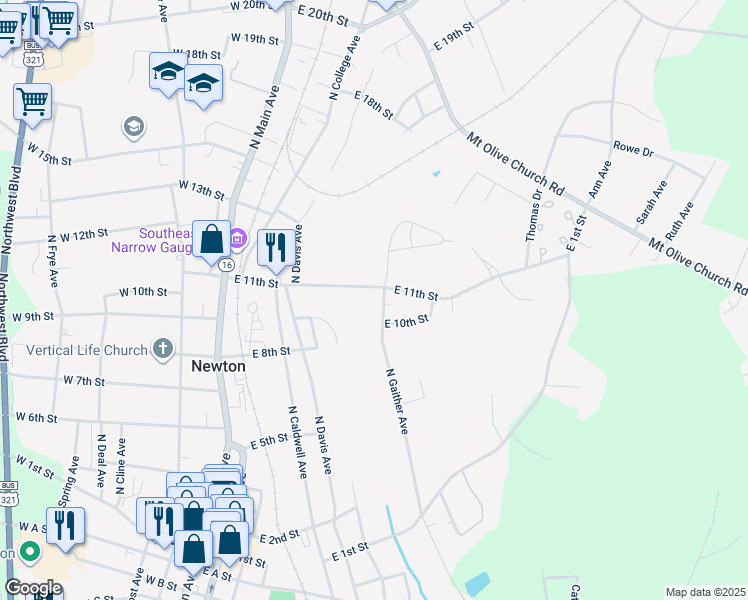The height and width of the screenshot is (600, 748).
Task: Select the graduation cap marker under W 18th St label
Action: (168, 72)
